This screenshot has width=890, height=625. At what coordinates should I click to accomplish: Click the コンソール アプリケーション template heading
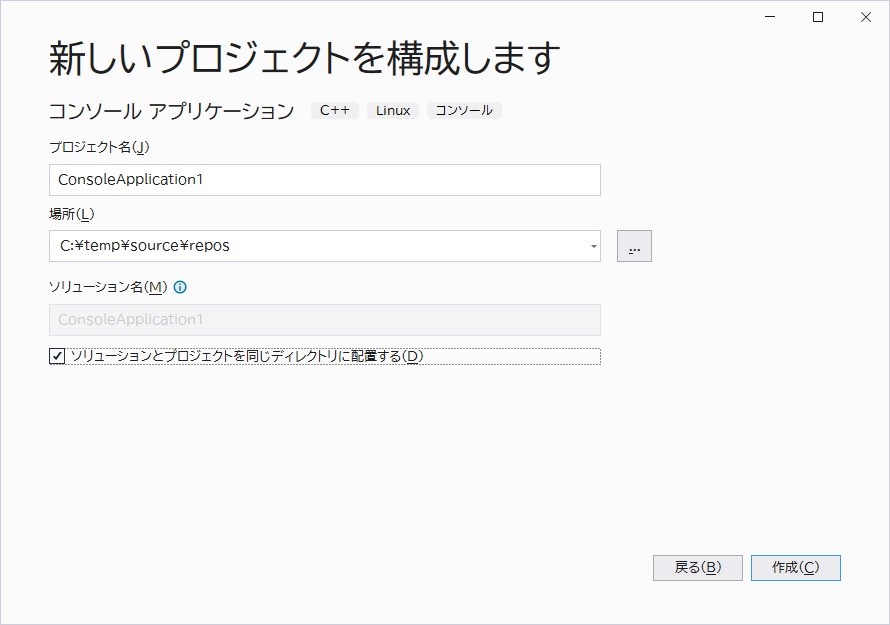(171, 111)
